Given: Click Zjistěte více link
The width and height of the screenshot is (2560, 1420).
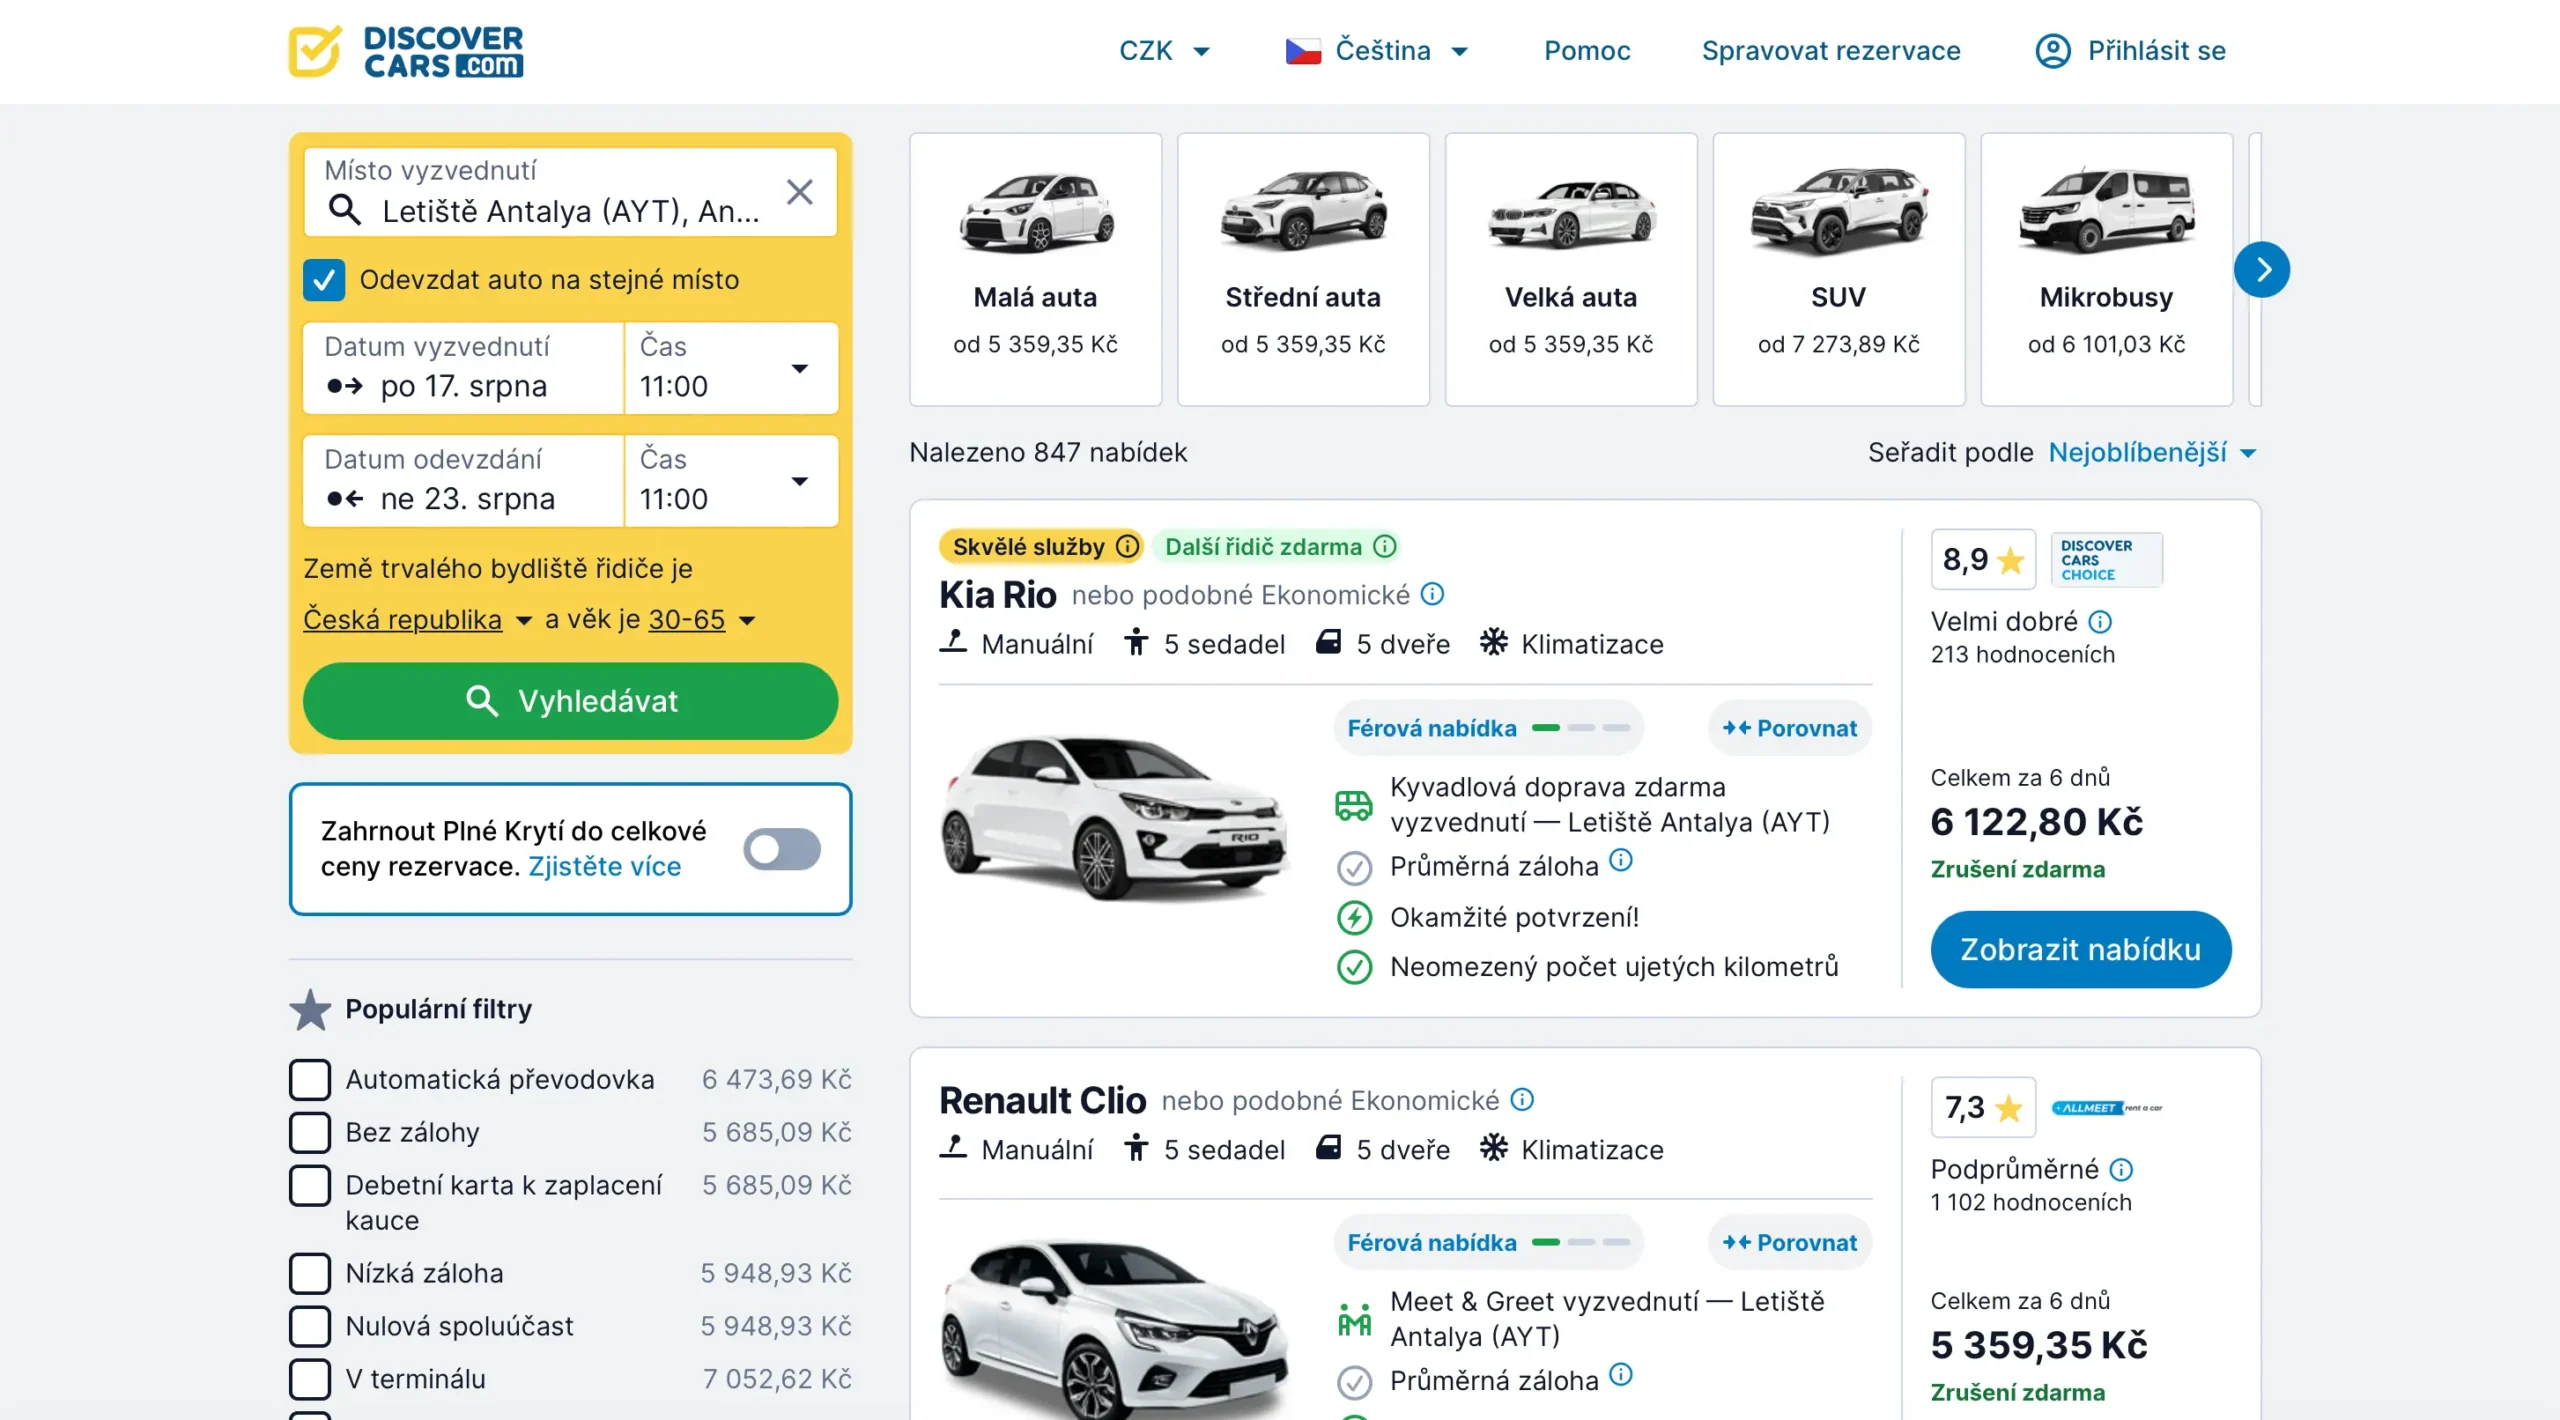Looking at the screenshot, I should (605, 866).
